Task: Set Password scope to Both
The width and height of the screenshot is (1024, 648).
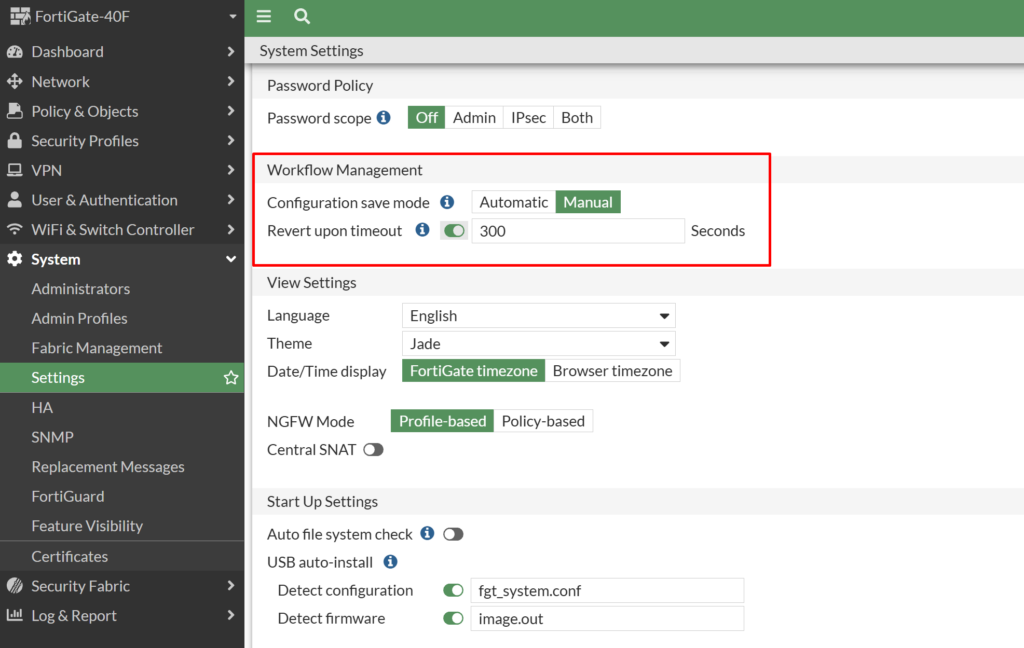Action: click(577, 118)
